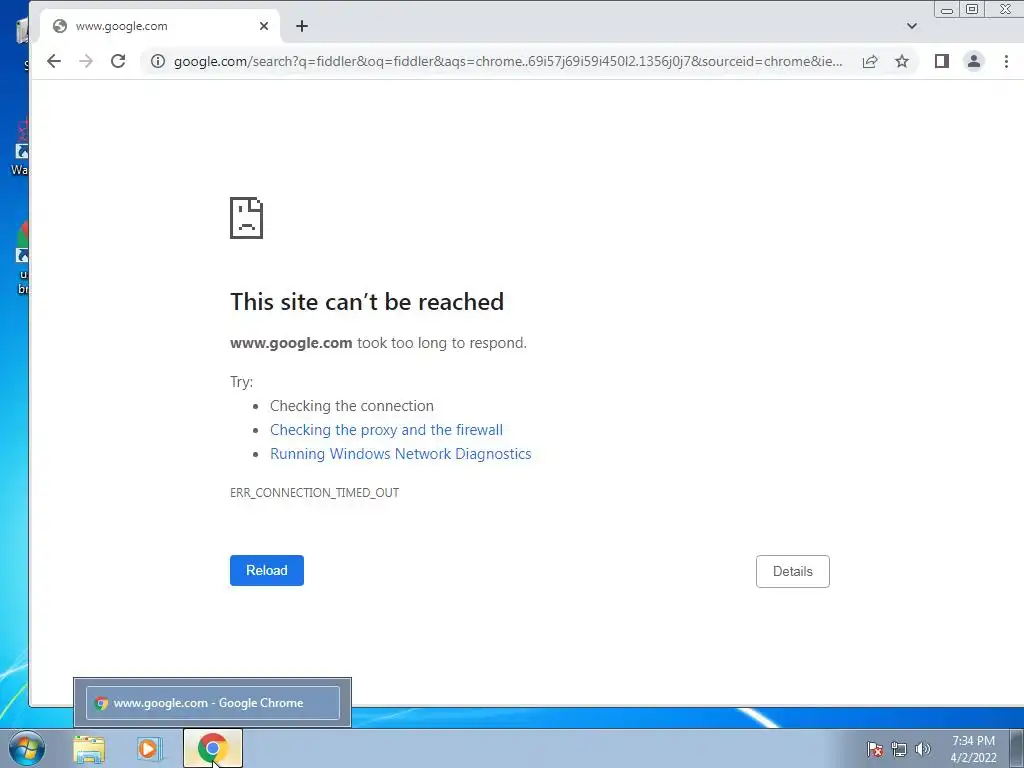This screenshot has width=1024, height=768.
Task: Launch Windows Media Player from the taskbar
Action: (x=149, y=749)
